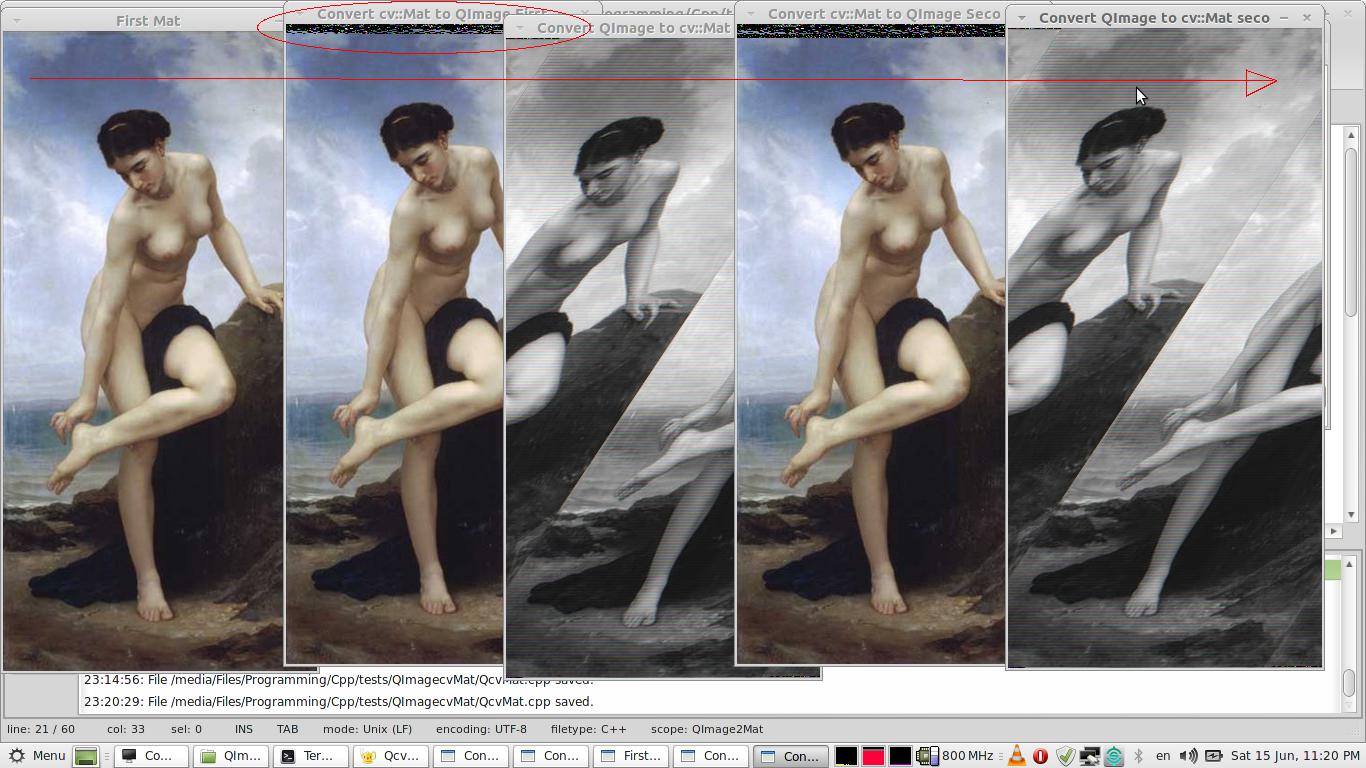Click the color image in 'First Mat' window
Viewport: 1366px width, 768px height.
(x=143, y=350)
